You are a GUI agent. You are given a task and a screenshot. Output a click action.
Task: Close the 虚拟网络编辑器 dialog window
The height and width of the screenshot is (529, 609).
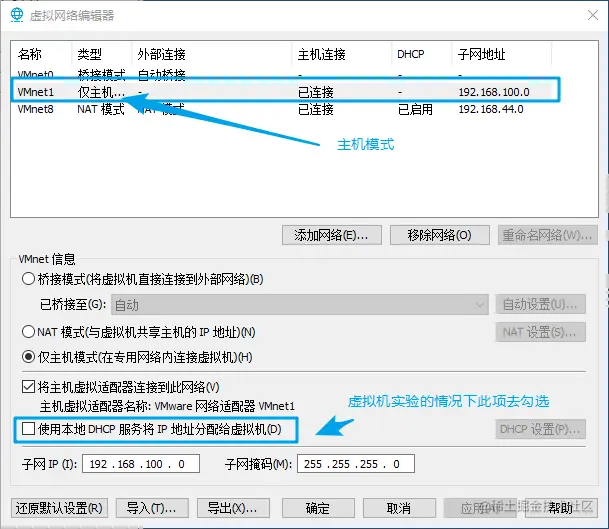point(593,15)
